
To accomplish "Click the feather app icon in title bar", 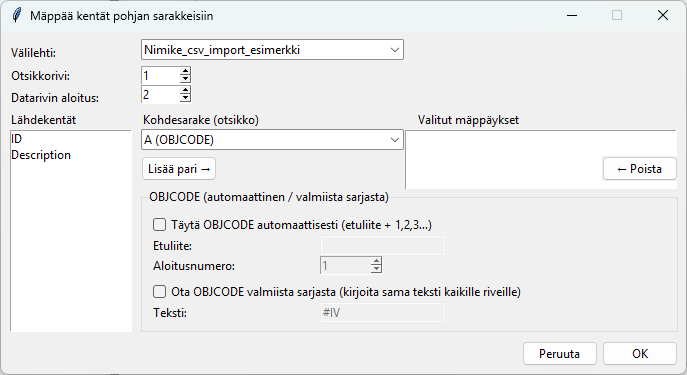I will pos(17,15).
